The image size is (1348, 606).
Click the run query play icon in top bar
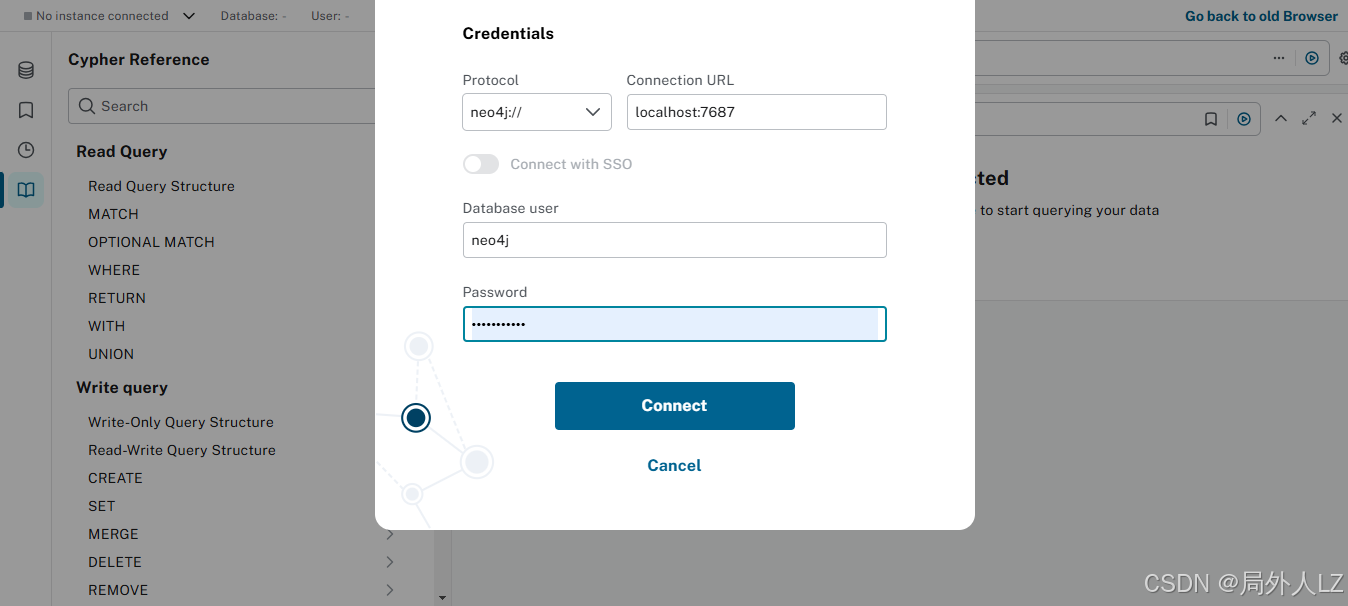point(1312,58)
